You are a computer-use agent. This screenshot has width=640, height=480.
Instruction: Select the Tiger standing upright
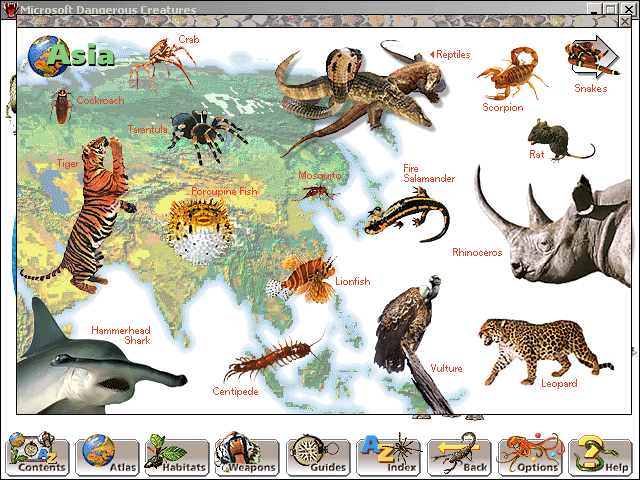pos(88,214)
